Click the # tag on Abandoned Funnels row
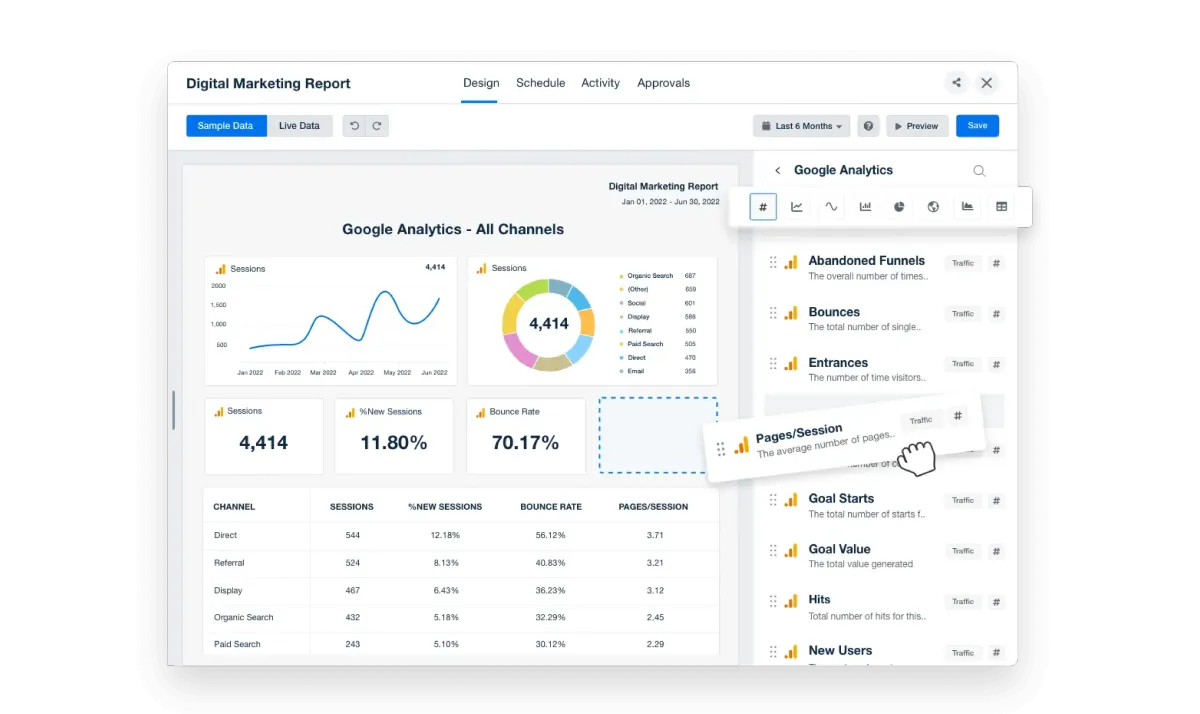 click(996, 263)
